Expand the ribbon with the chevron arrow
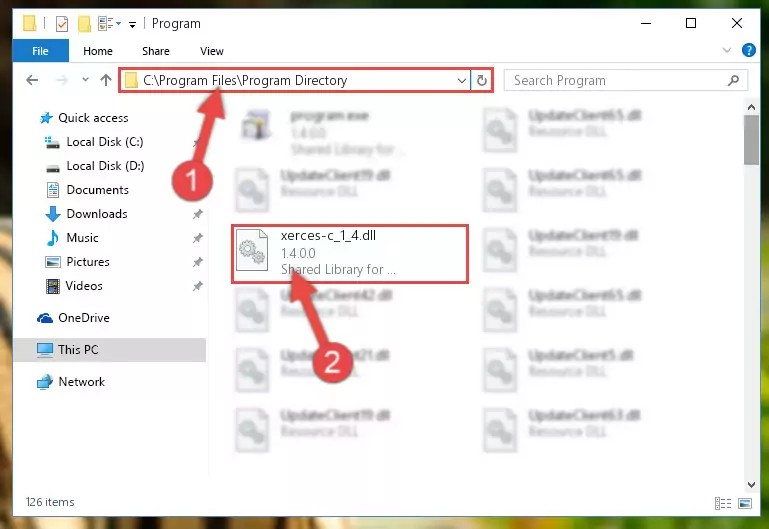This screenshot has width=769, height=529. pos(727,50)
